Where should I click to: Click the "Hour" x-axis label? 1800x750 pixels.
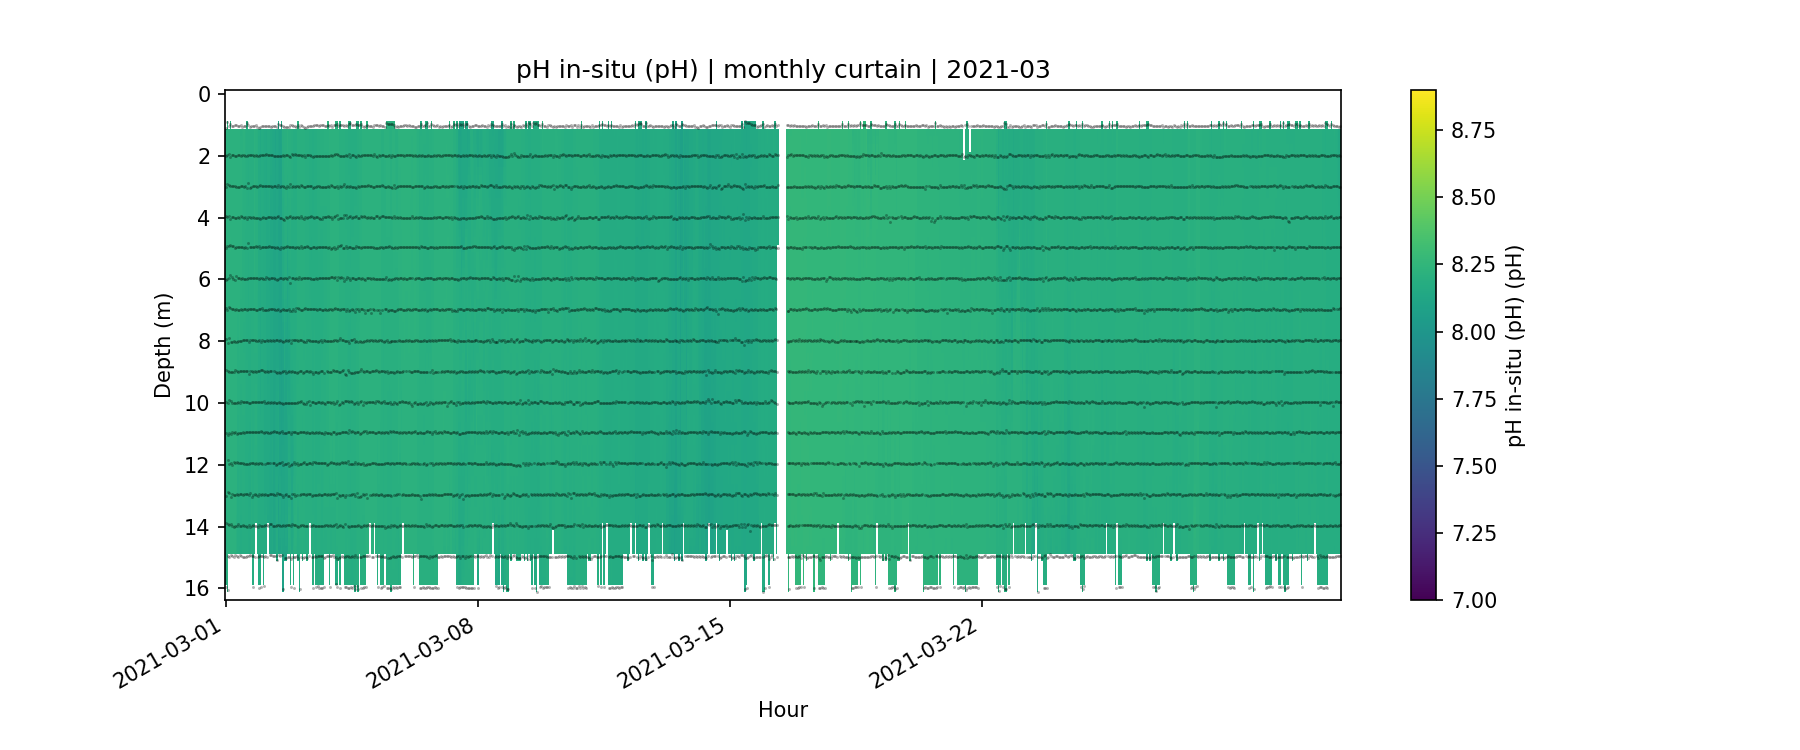tap(782, 710)
